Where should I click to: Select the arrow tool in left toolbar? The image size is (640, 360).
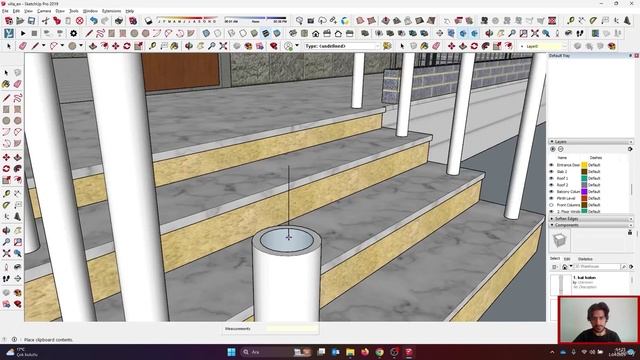[x=6, y=73]
